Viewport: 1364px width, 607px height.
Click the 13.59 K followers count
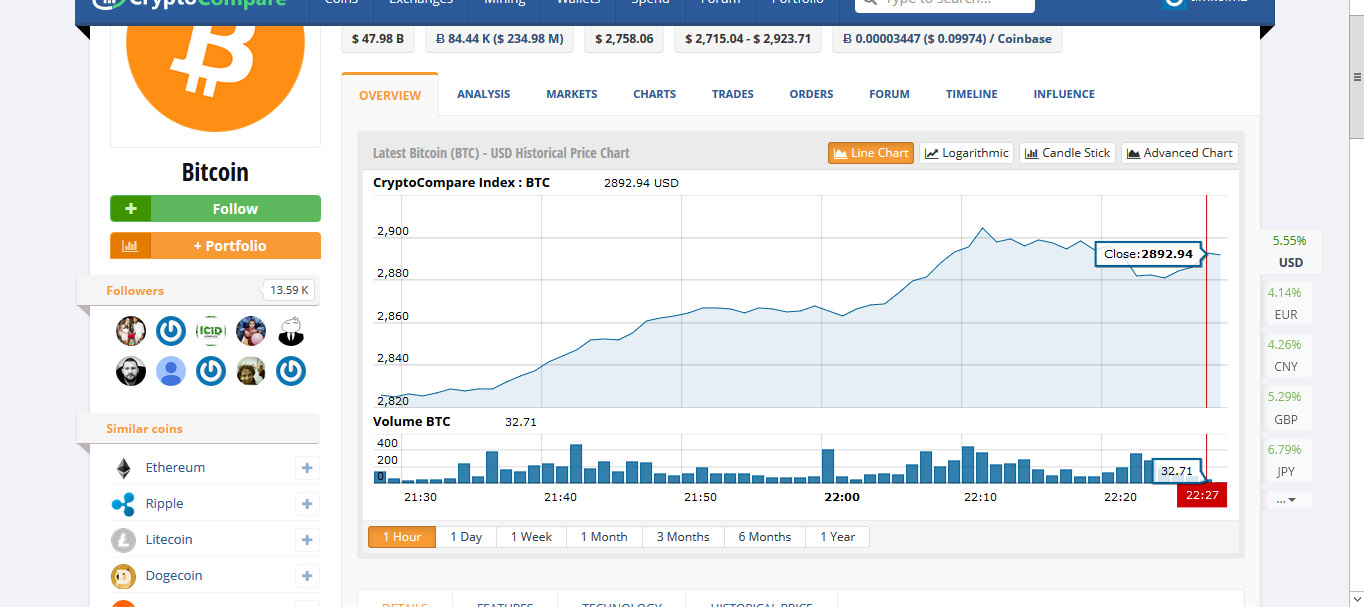[x=291, y=291]
